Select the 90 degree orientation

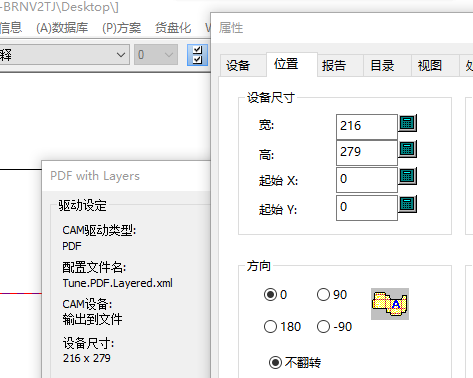(x=332, y=295)
